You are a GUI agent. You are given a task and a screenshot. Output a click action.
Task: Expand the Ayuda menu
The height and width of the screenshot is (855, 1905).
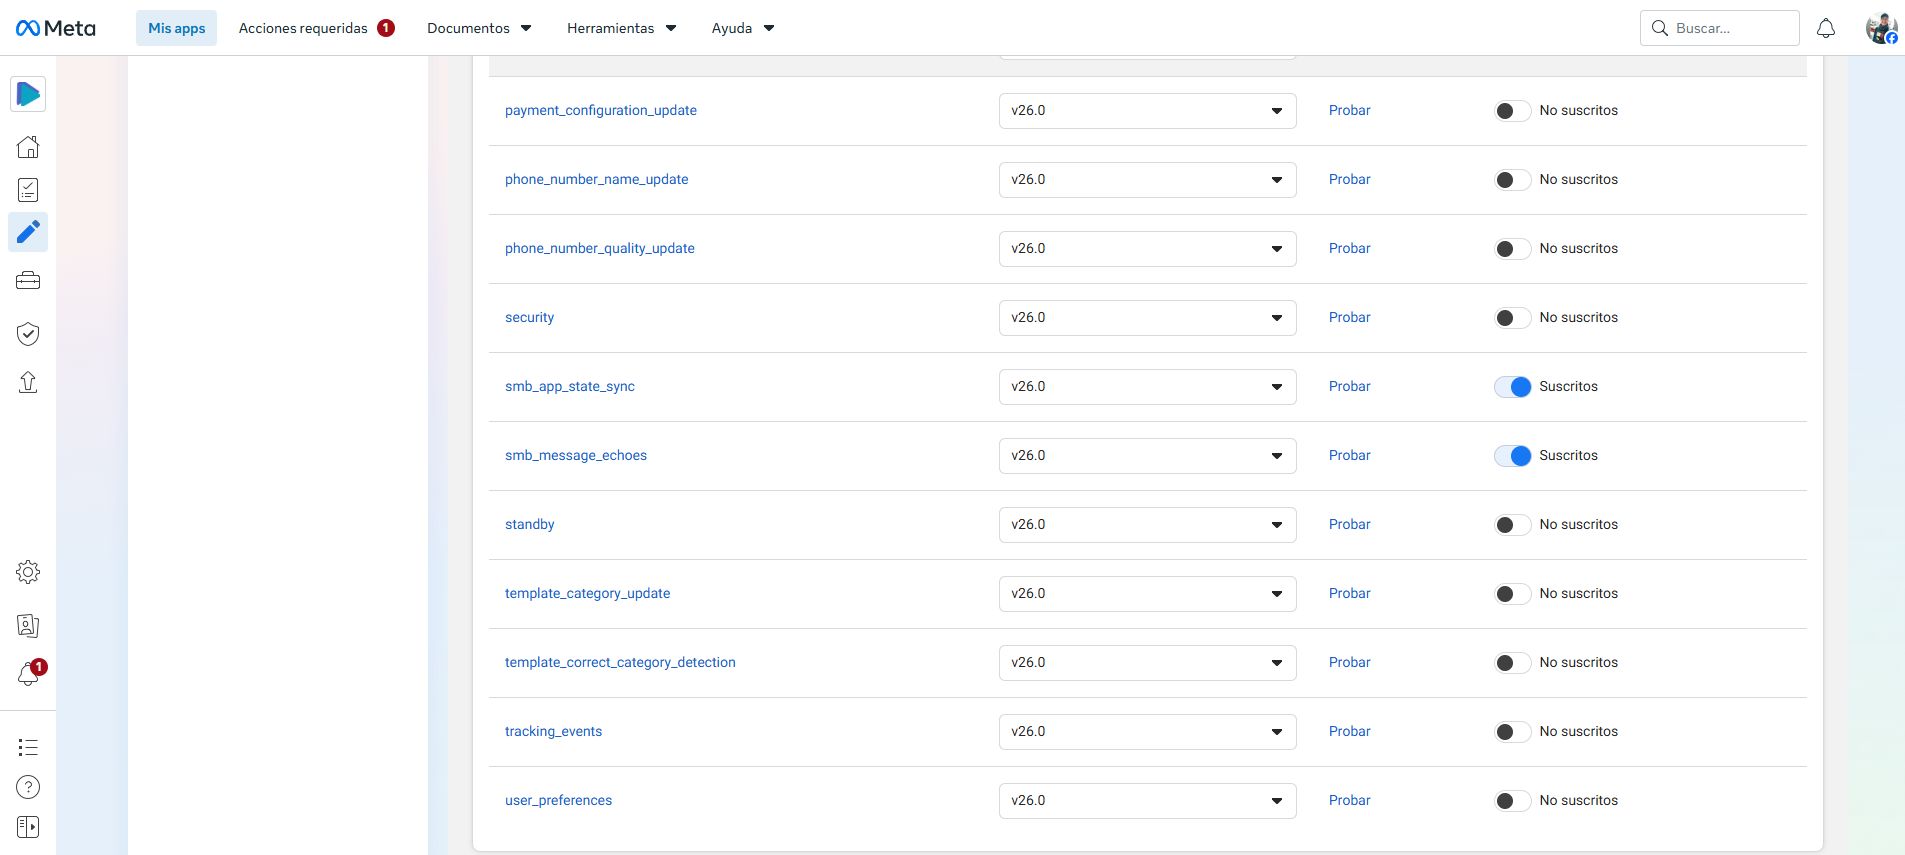(x=743, y=28)
